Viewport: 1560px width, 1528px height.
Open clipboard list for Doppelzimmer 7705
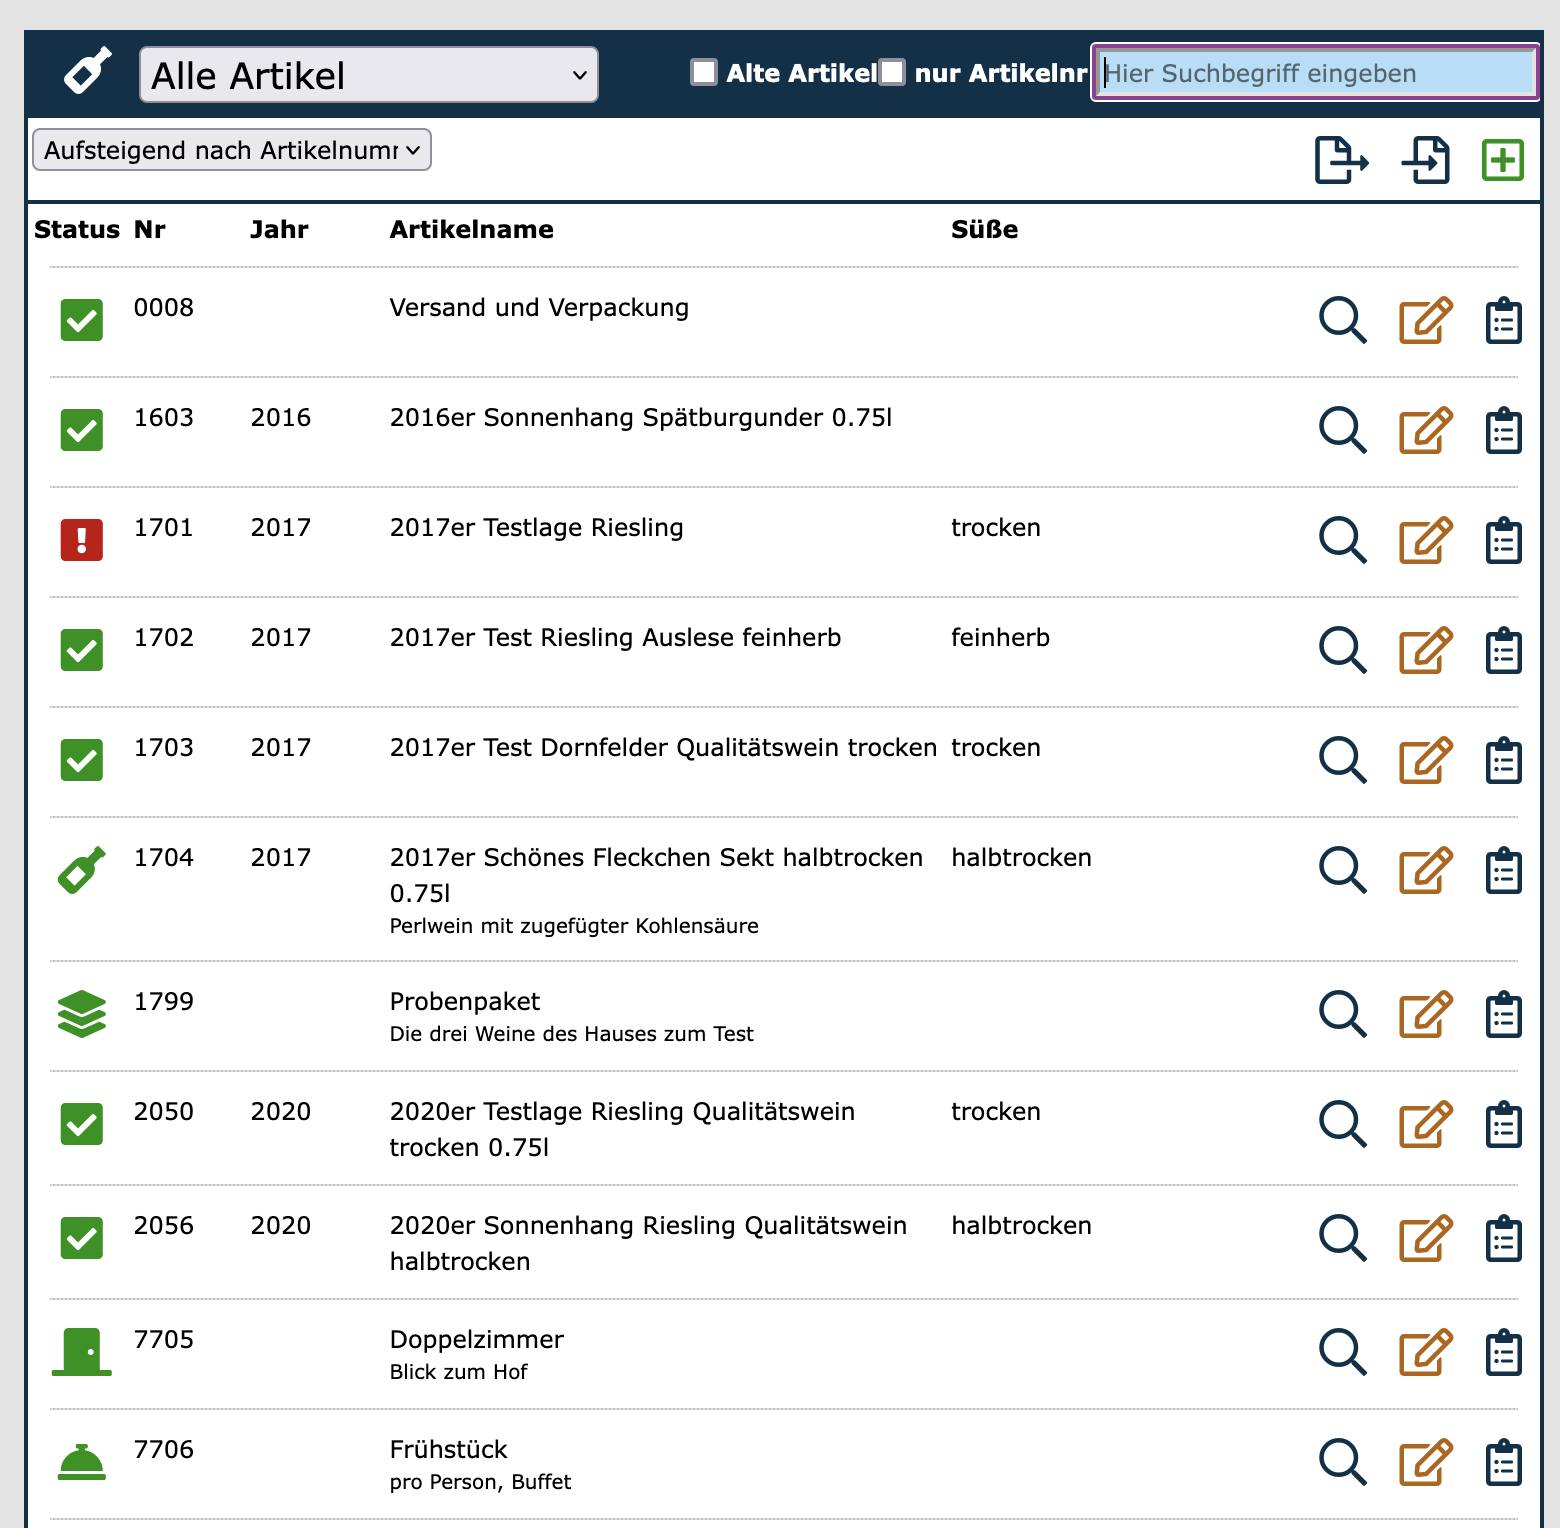tap(1503, 1353)
